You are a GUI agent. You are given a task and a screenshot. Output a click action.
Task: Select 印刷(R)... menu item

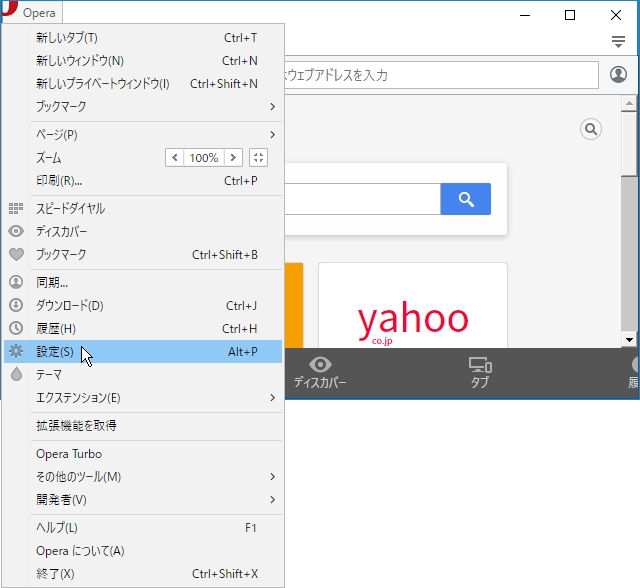tap(143, 181)
